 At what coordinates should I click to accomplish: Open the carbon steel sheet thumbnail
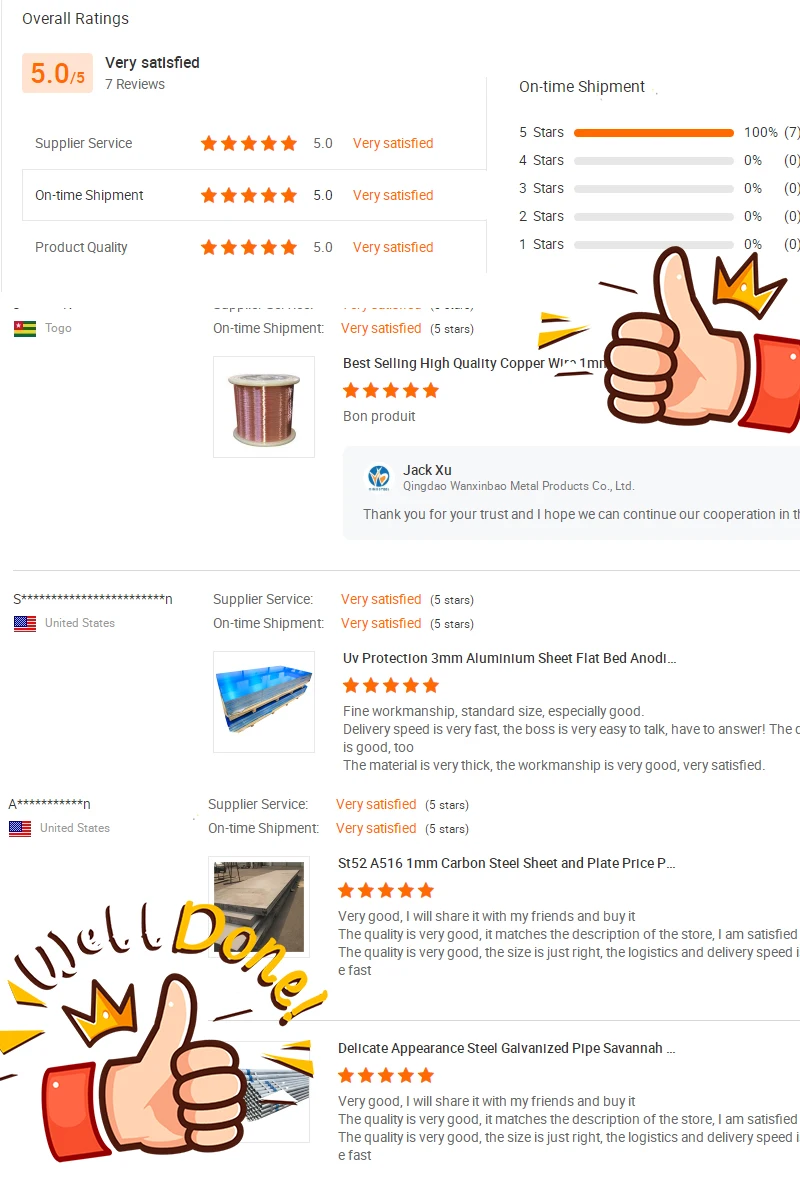tap(259, 906)
